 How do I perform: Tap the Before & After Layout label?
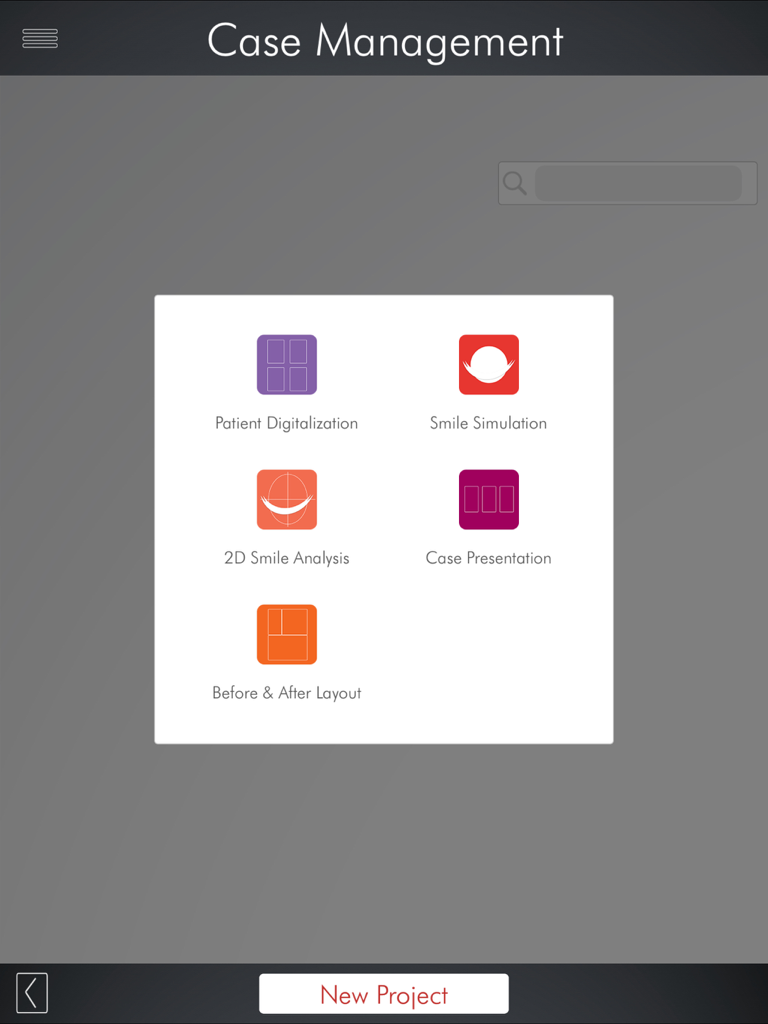[x=287, y=693]
